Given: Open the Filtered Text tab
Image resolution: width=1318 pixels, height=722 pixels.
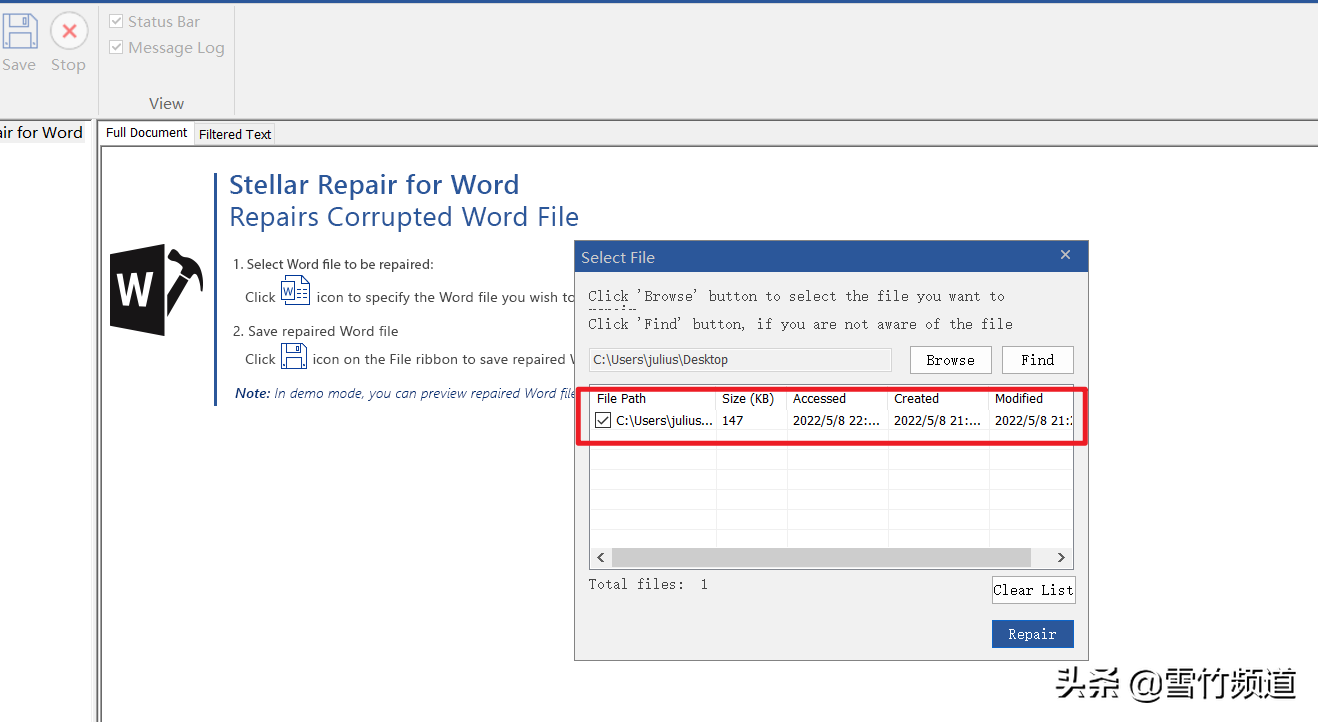Looking at the screenshot, I should tap(235, 134).
